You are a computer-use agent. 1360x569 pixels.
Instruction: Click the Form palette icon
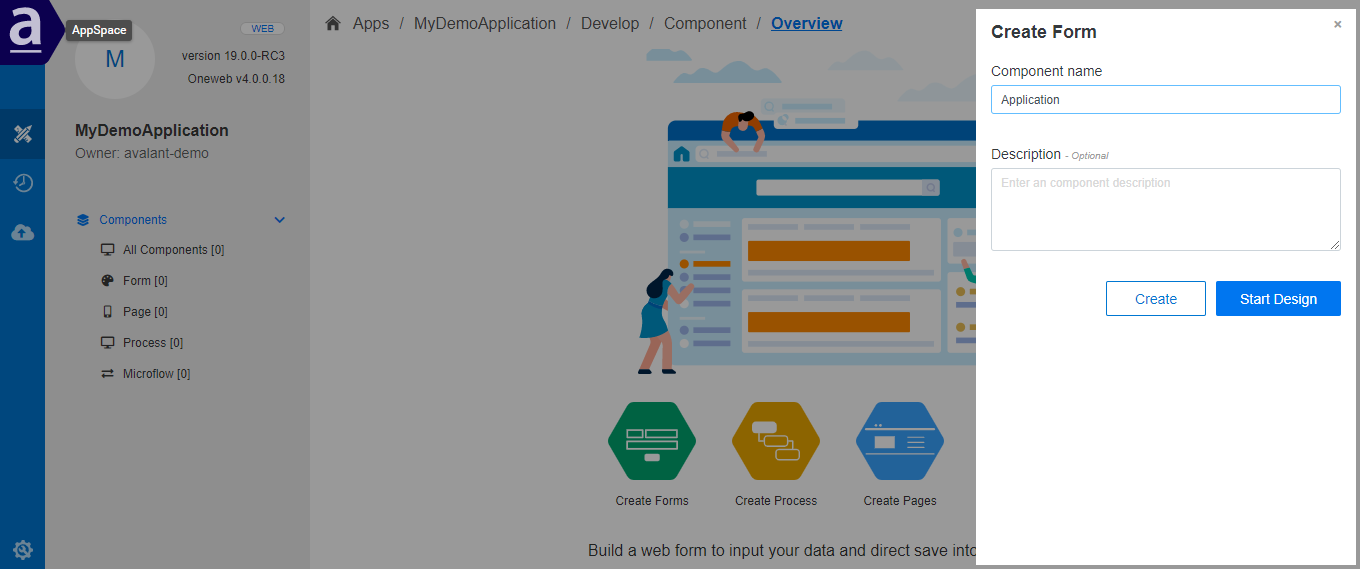108,281
